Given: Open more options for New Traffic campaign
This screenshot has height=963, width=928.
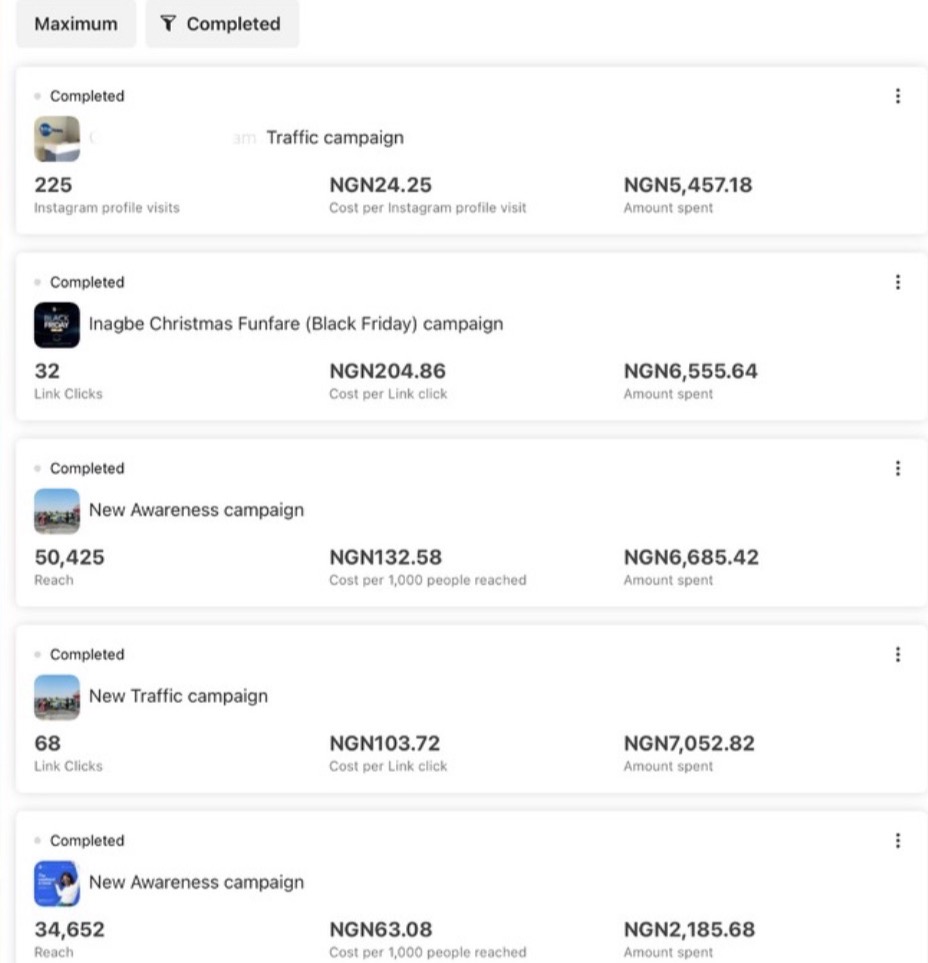Looking at the screenshot, I should pyautogui.click(x=897, y=654).
